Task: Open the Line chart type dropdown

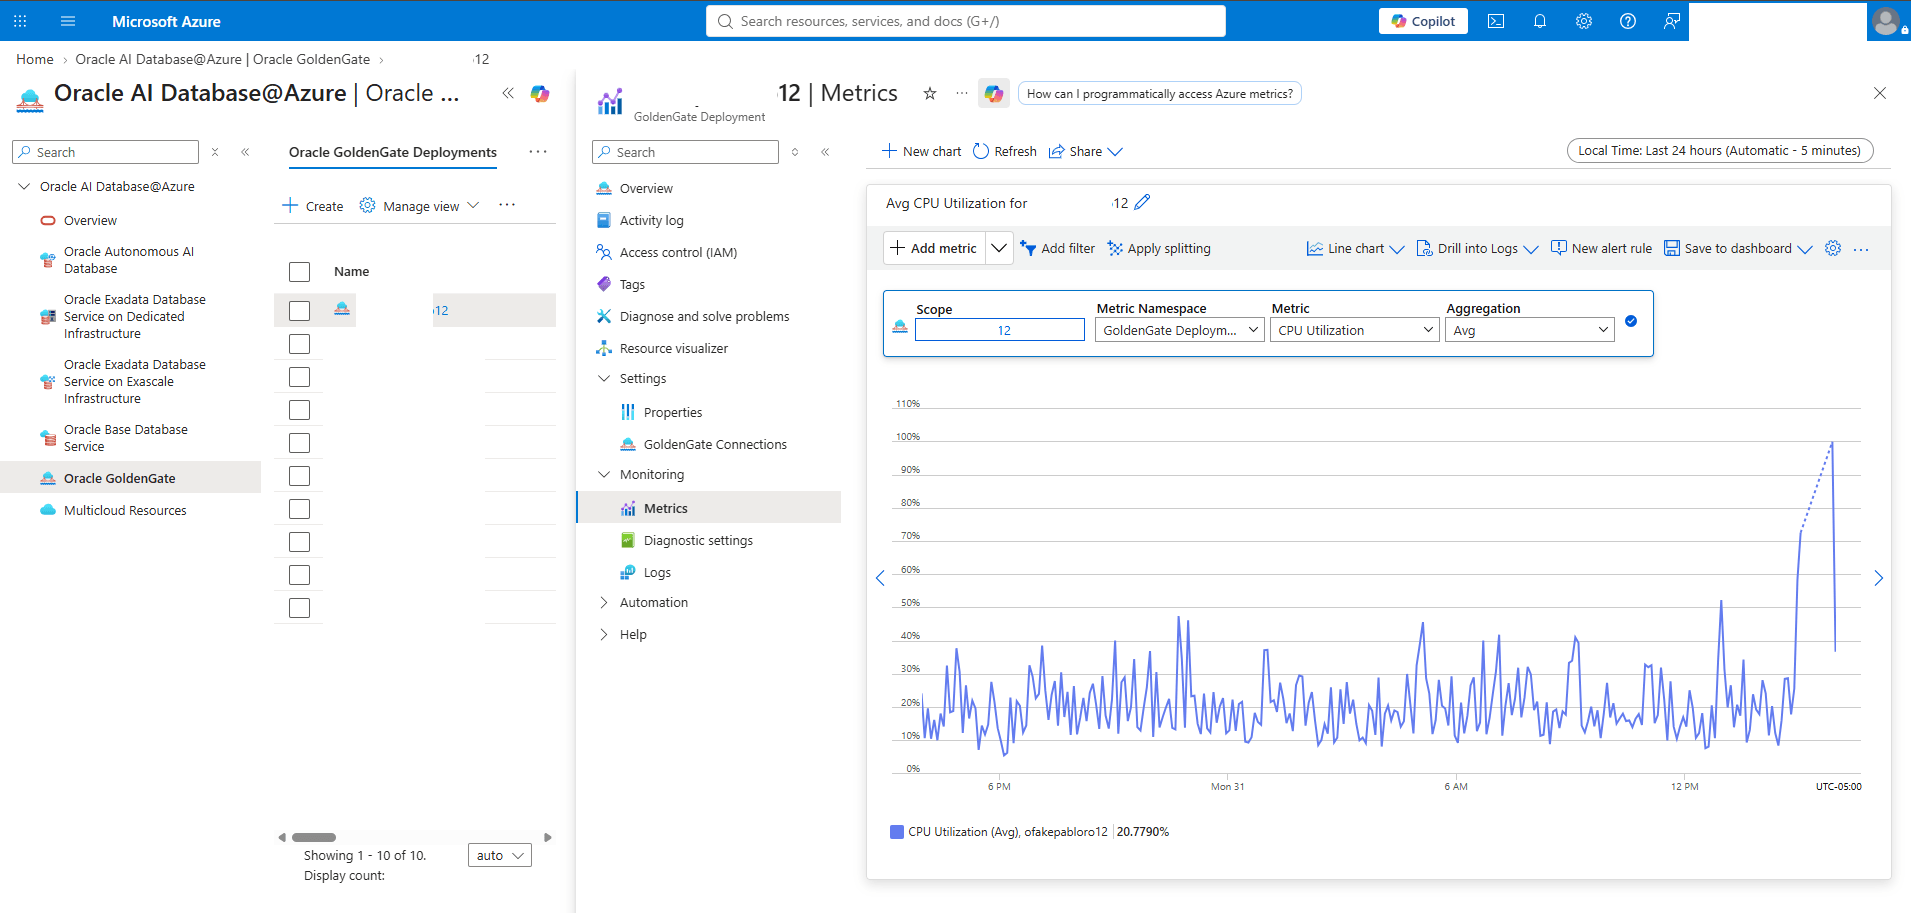Action: tap(1355, 248)
